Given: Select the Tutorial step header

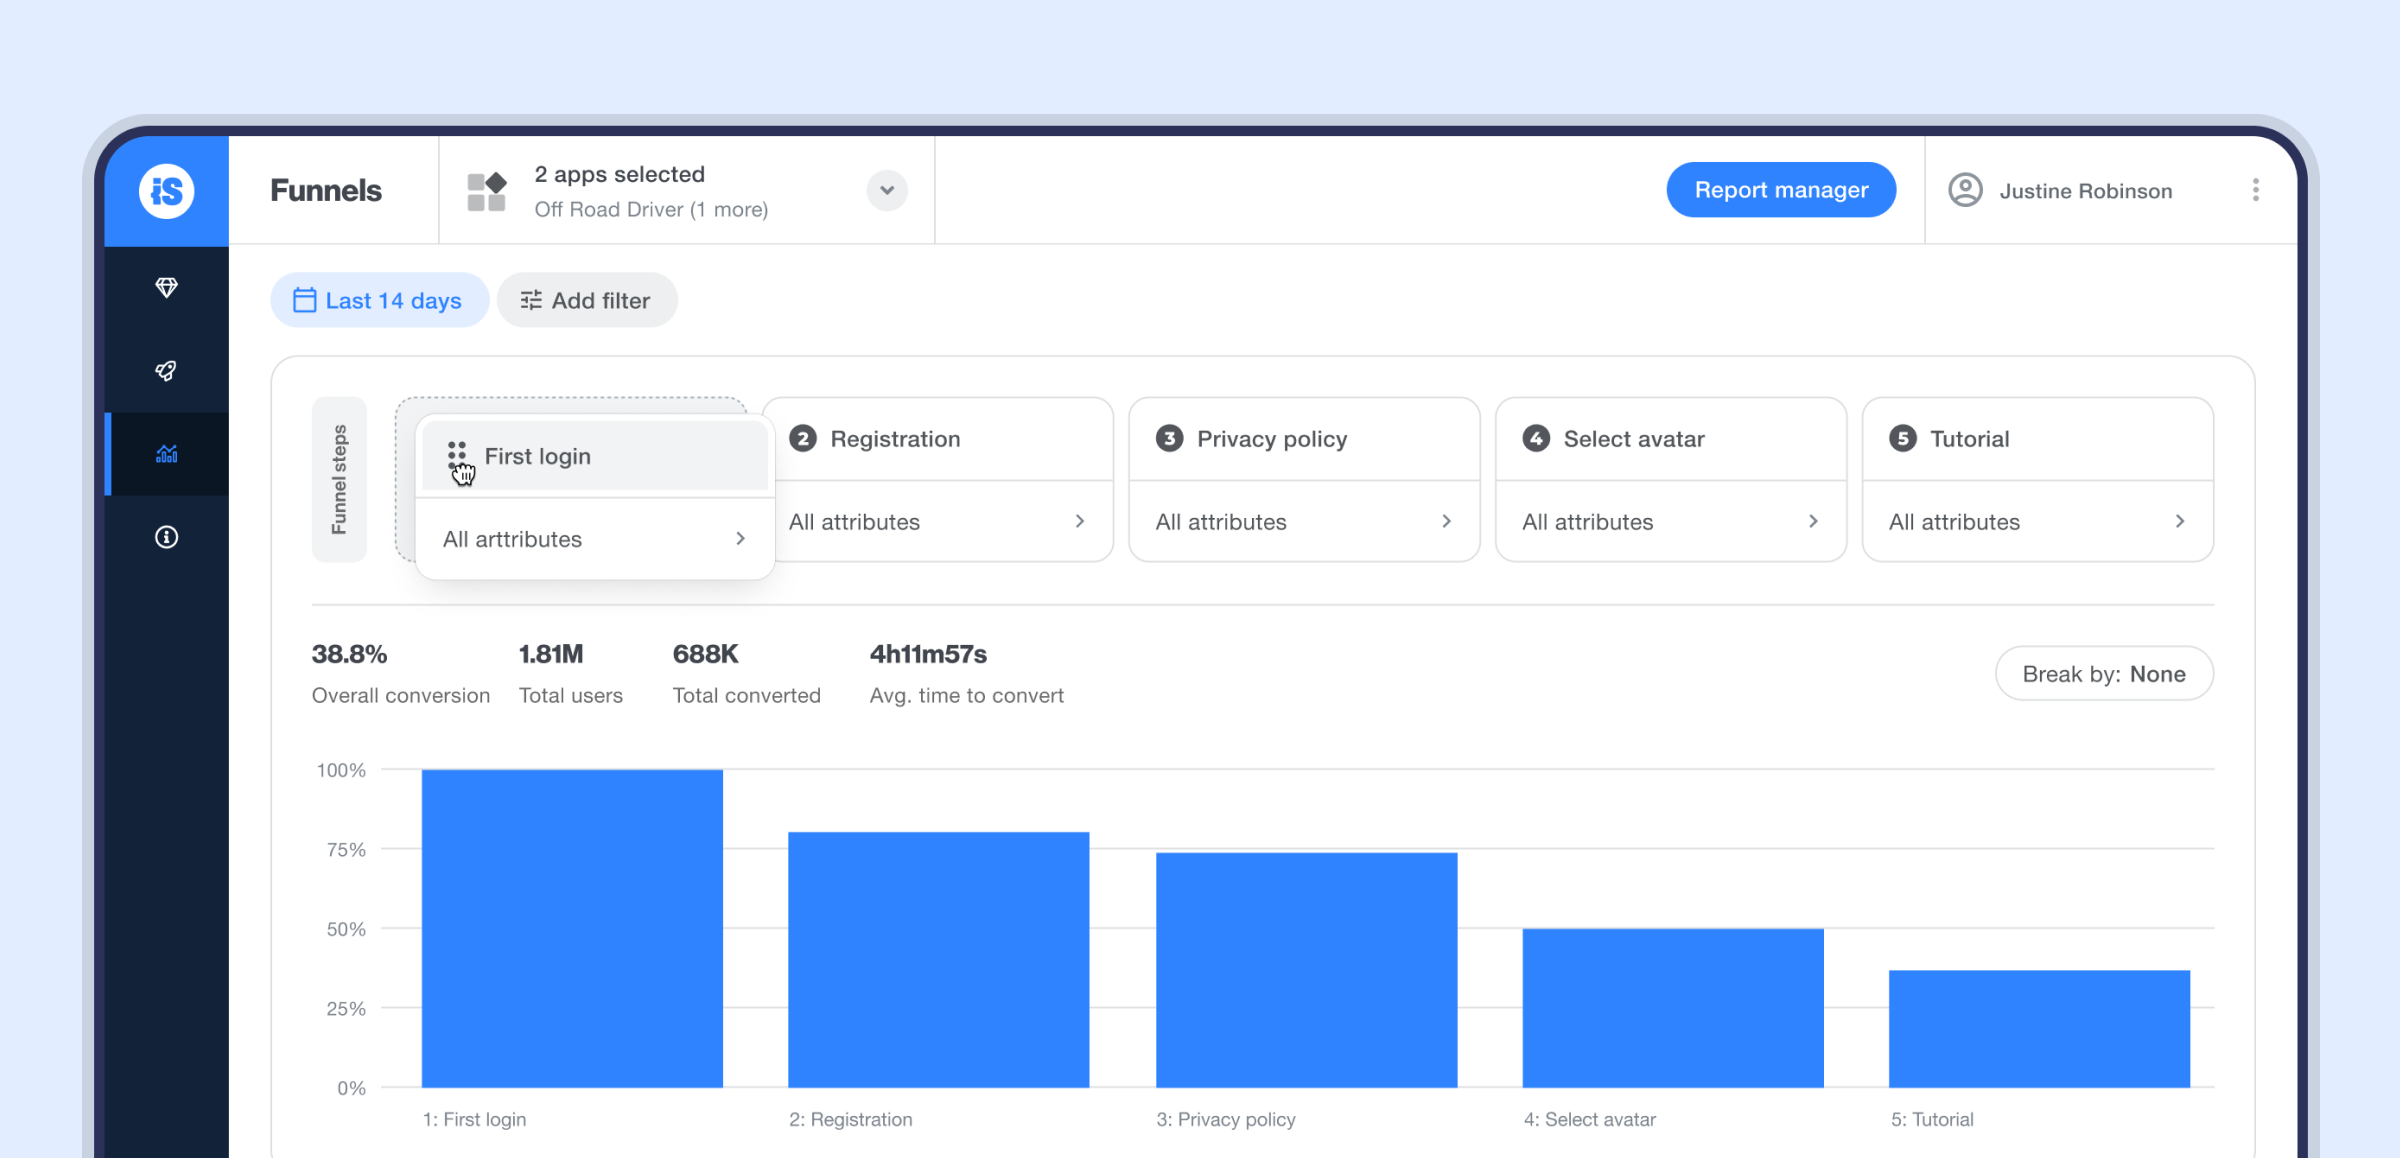Looking at the screenshot, I should pyautogui.click(x=2038, y=439).
